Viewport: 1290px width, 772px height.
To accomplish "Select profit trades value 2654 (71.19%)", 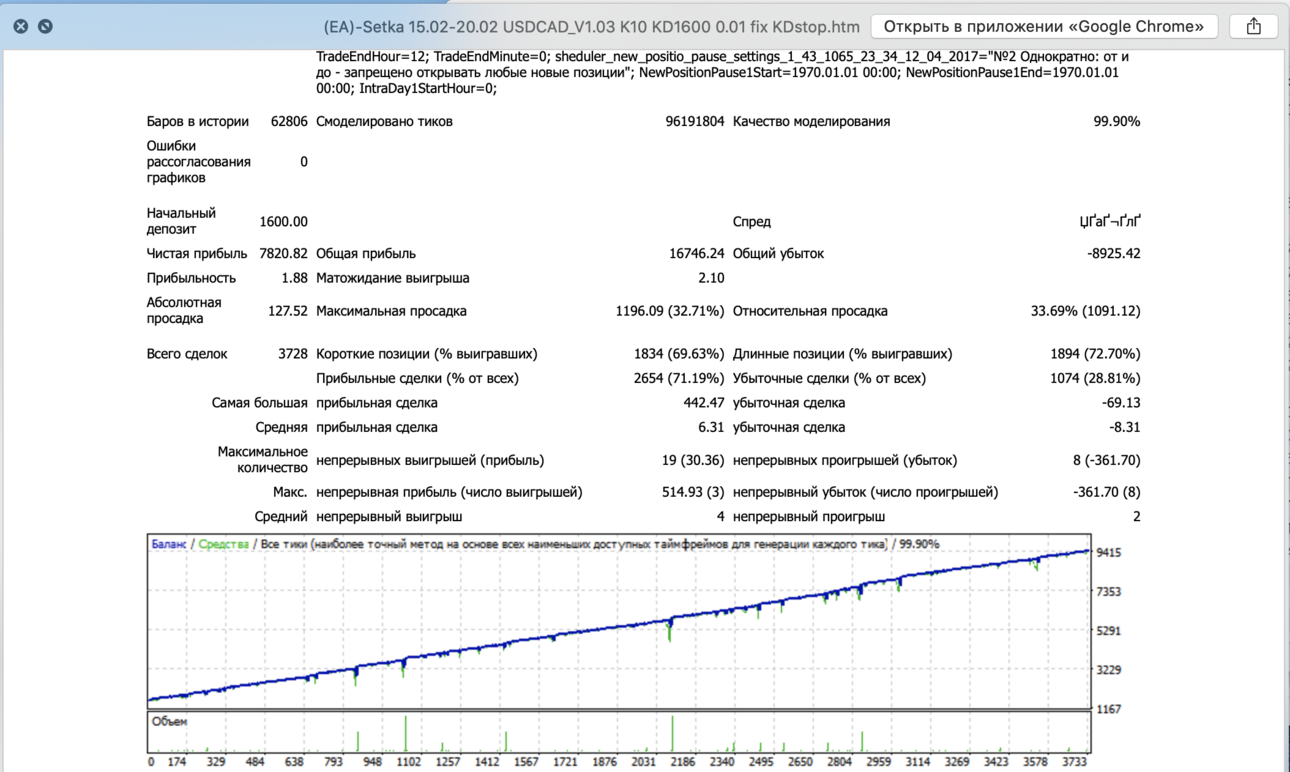I will [x=679, y=378].
